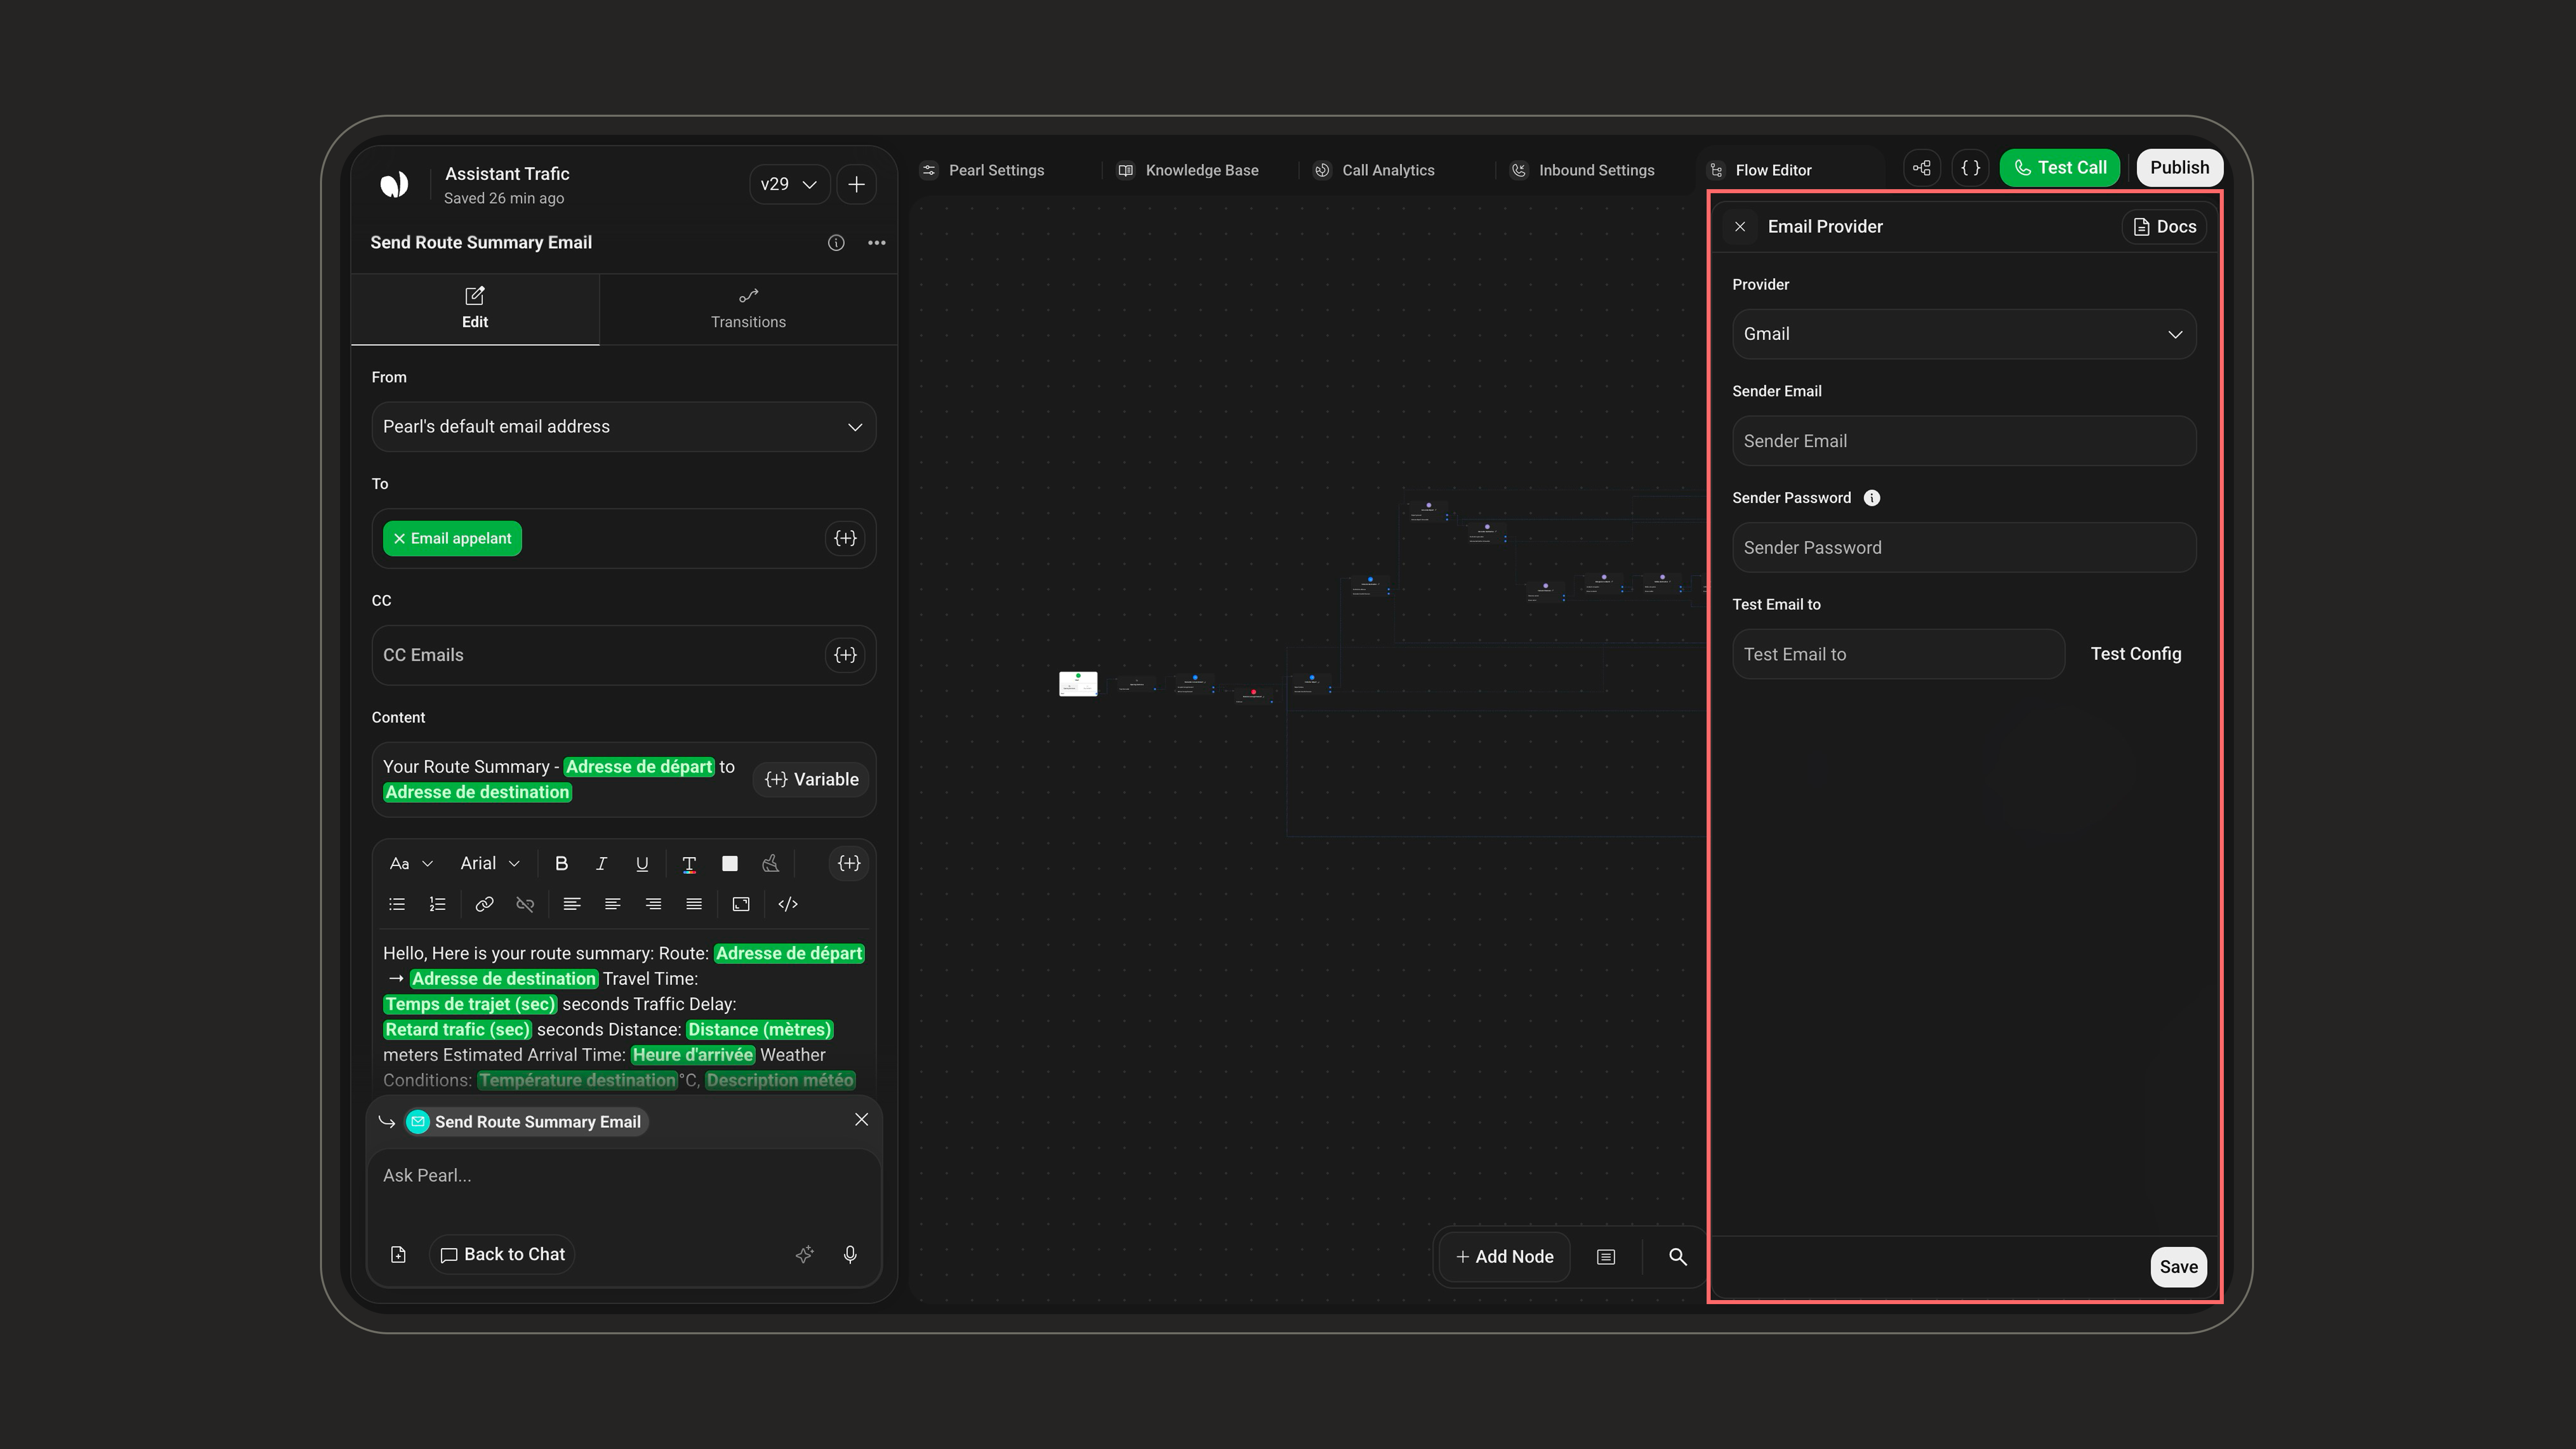Show info for Send Route Summary Email
This screenshot has height=1449, width=2576.
point(836,243)
